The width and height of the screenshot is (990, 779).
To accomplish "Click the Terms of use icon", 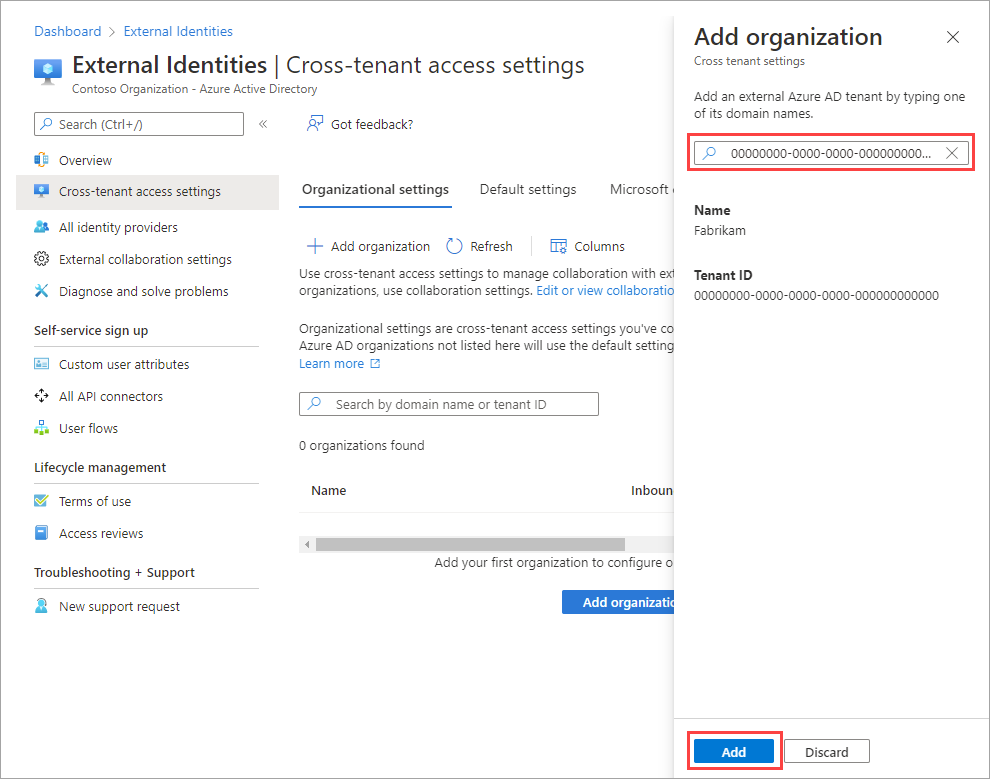I will pyautogui.click(x=42, y=501).
